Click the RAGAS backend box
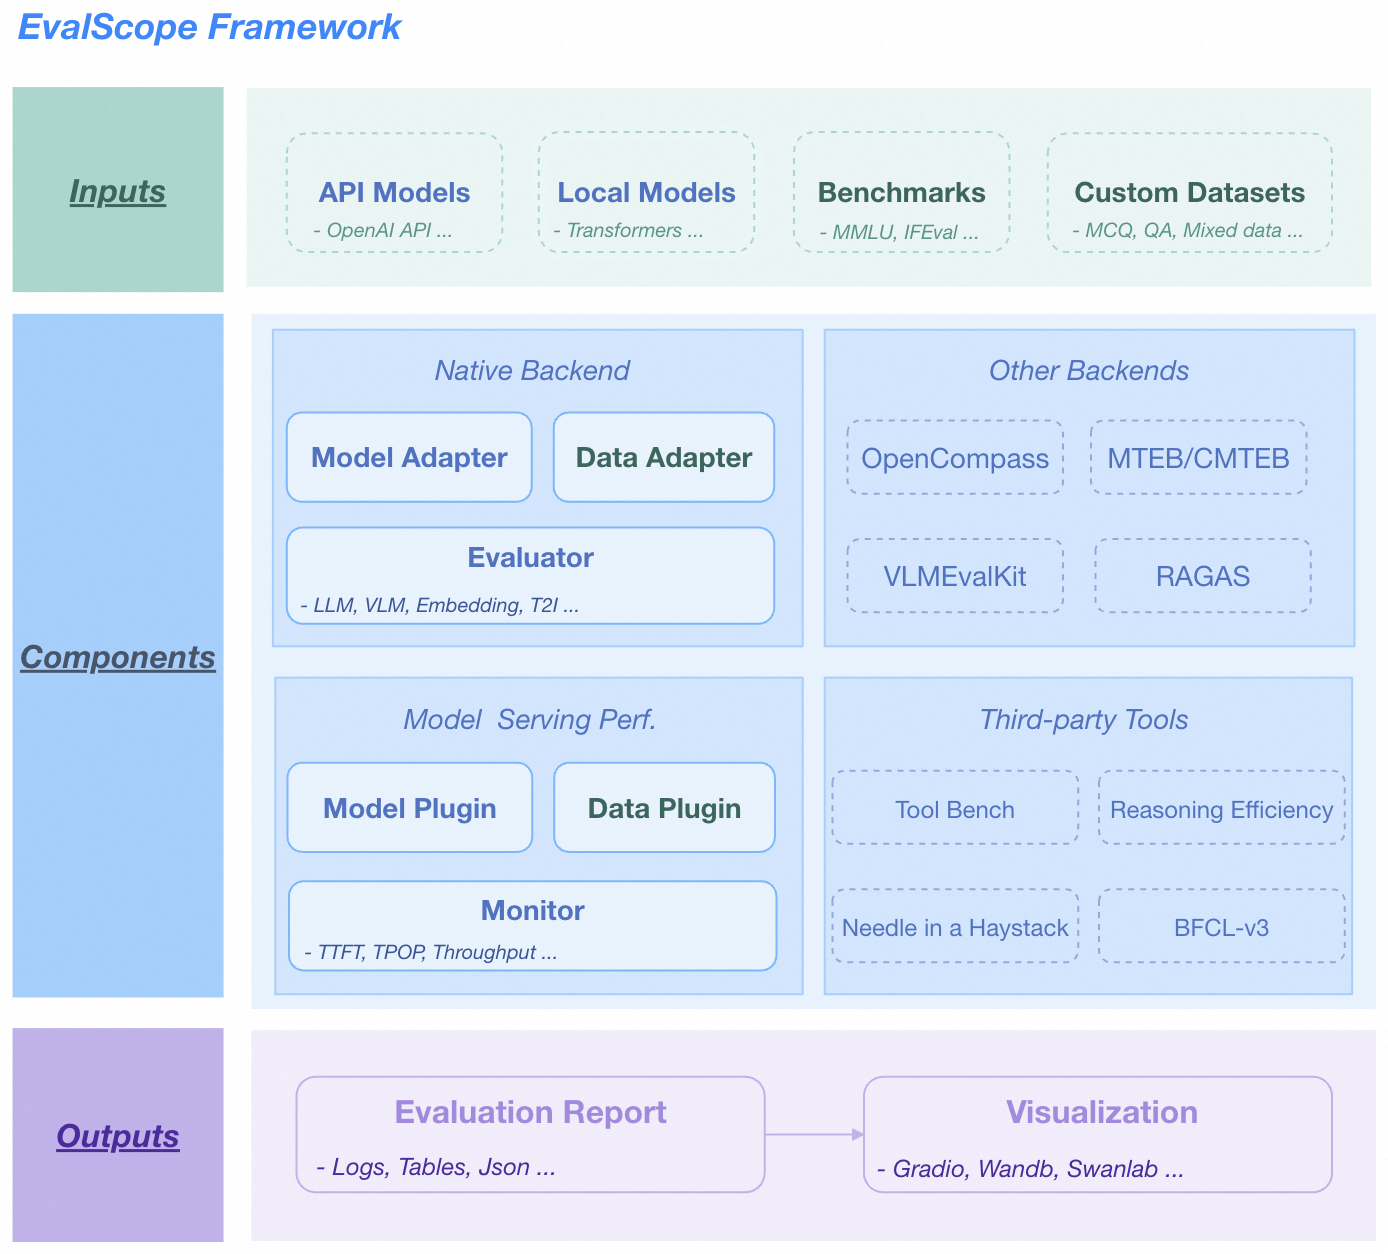 click(1203, 576)
